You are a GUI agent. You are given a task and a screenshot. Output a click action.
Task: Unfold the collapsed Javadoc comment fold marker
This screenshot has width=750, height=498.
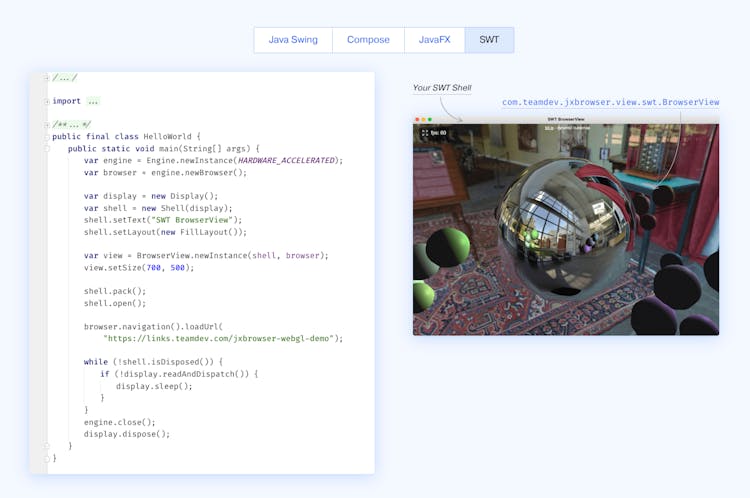click(x=46, y=125)
